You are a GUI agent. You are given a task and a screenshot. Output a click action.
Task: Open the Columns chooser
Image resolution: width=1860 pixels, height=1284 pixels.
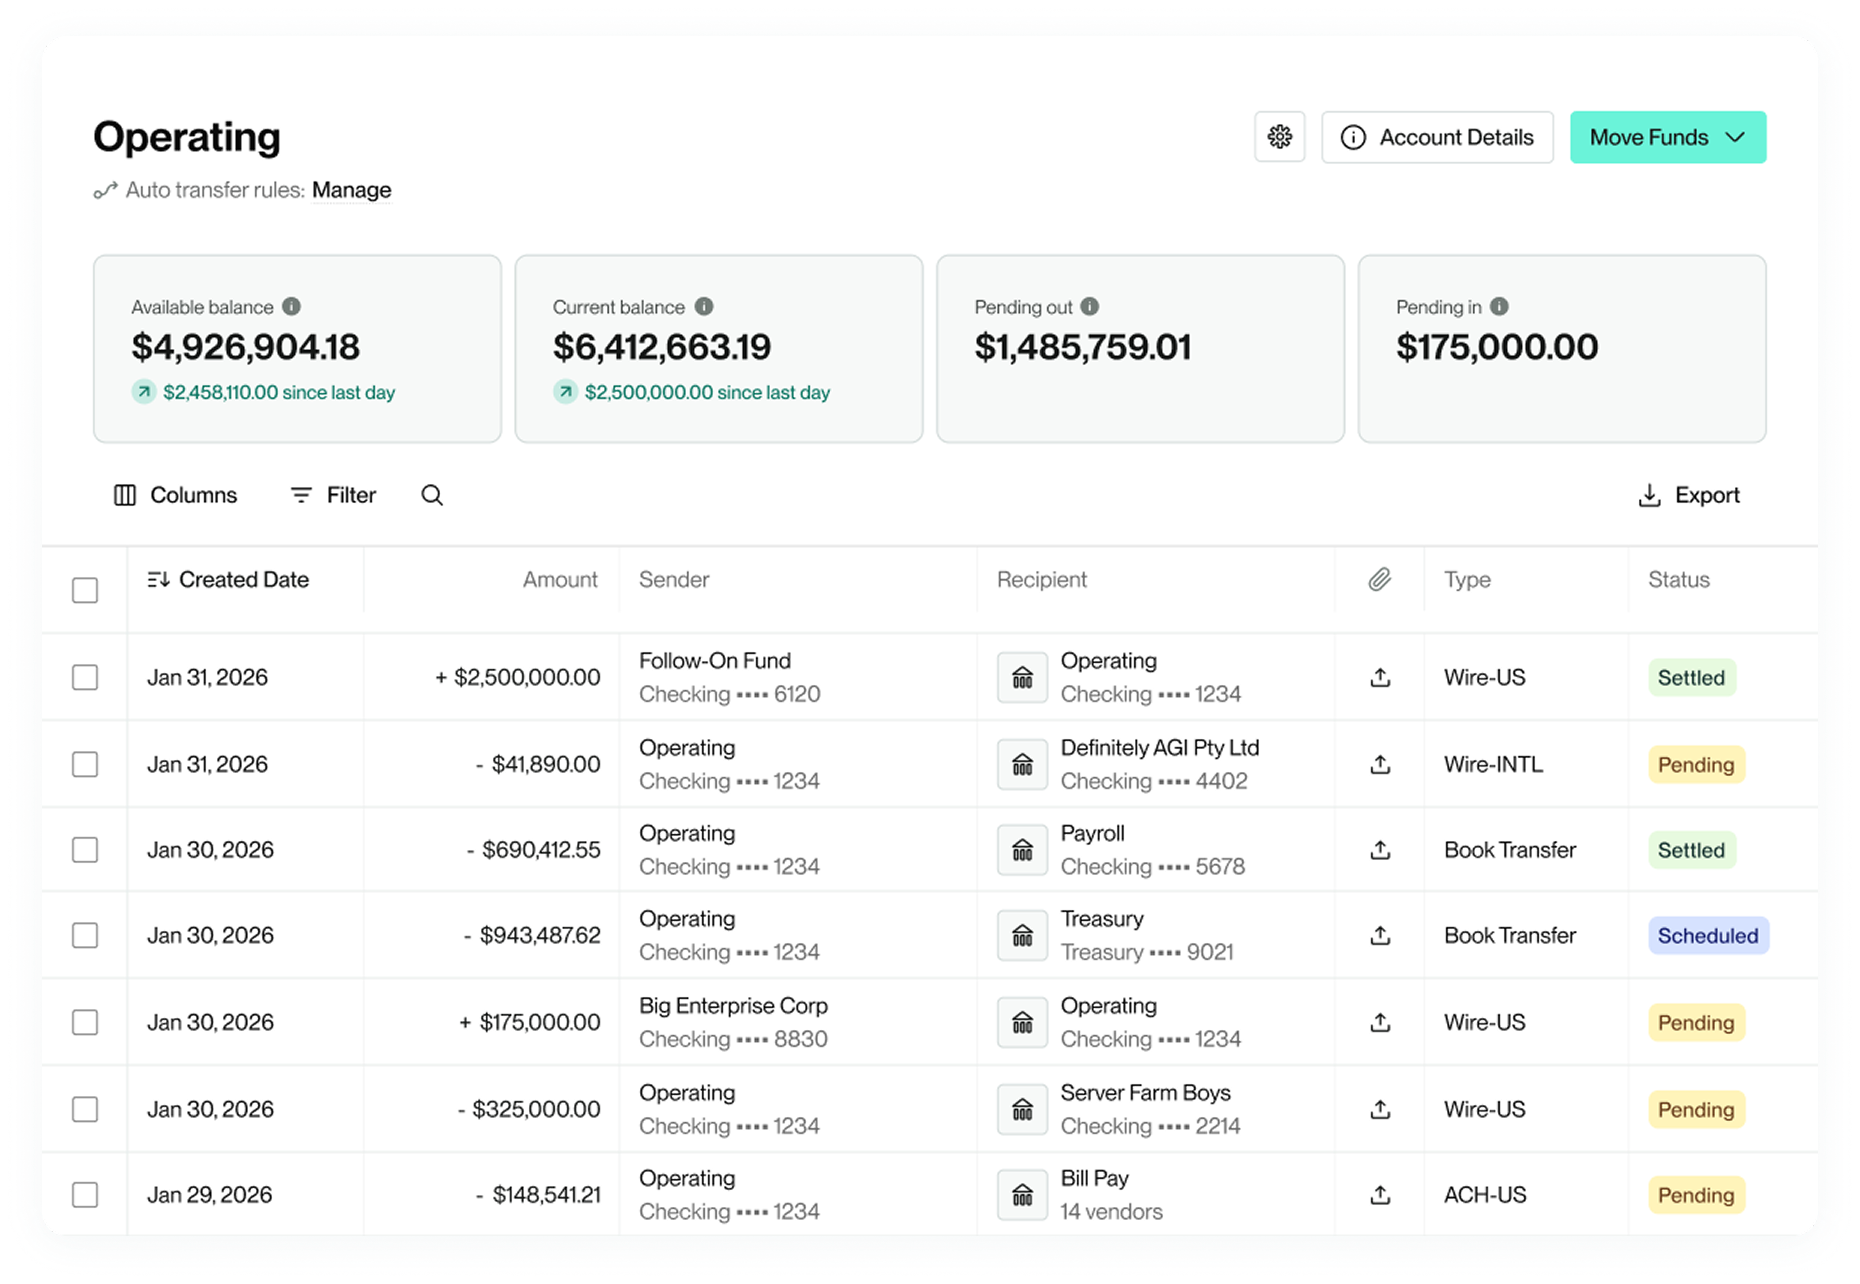coord(175,495)
